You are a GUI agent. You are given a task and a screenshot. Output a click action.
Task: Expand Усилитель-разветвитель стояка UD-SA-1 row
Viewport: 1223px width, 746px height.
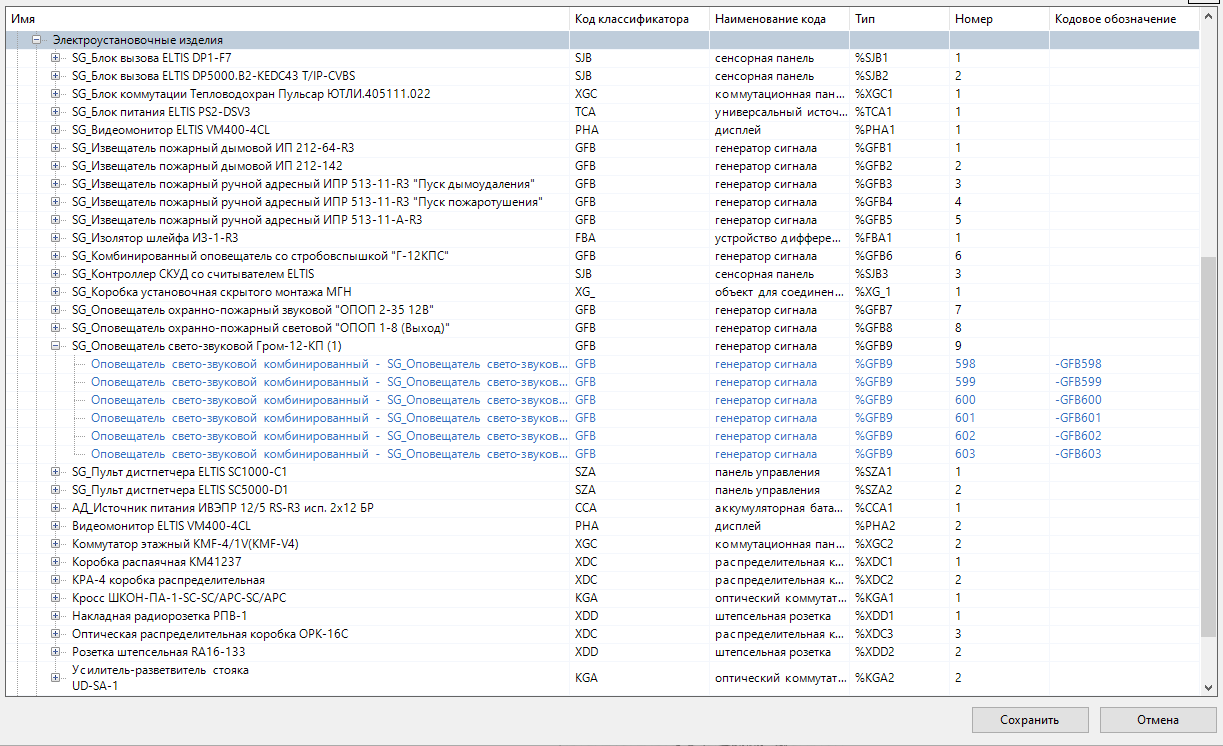[x=55, y=678]
